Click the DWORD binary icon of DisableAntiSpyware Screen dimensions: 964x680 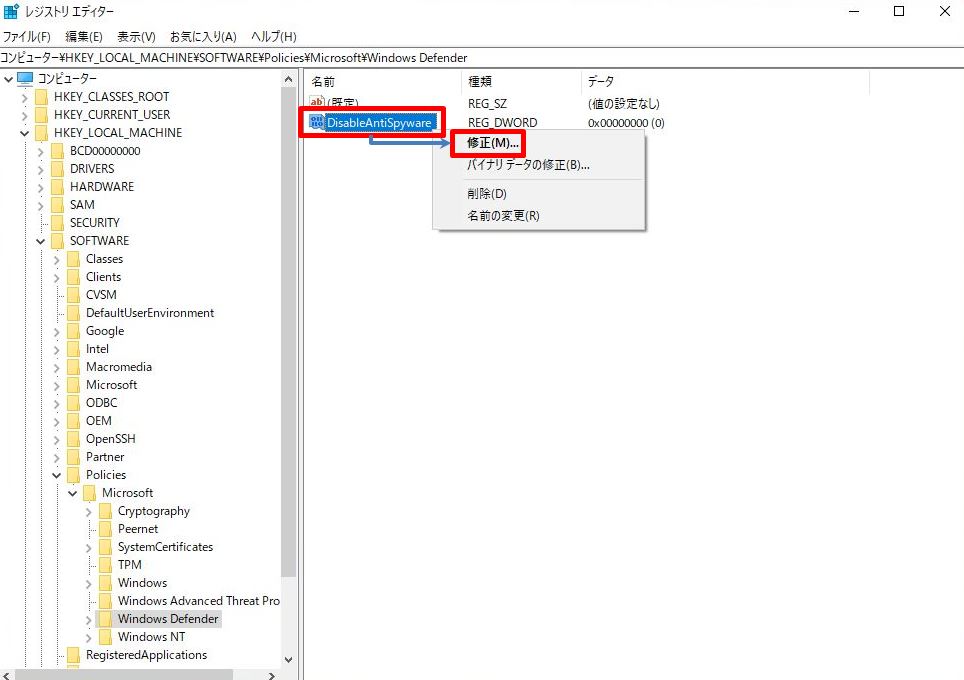(317, 122)
